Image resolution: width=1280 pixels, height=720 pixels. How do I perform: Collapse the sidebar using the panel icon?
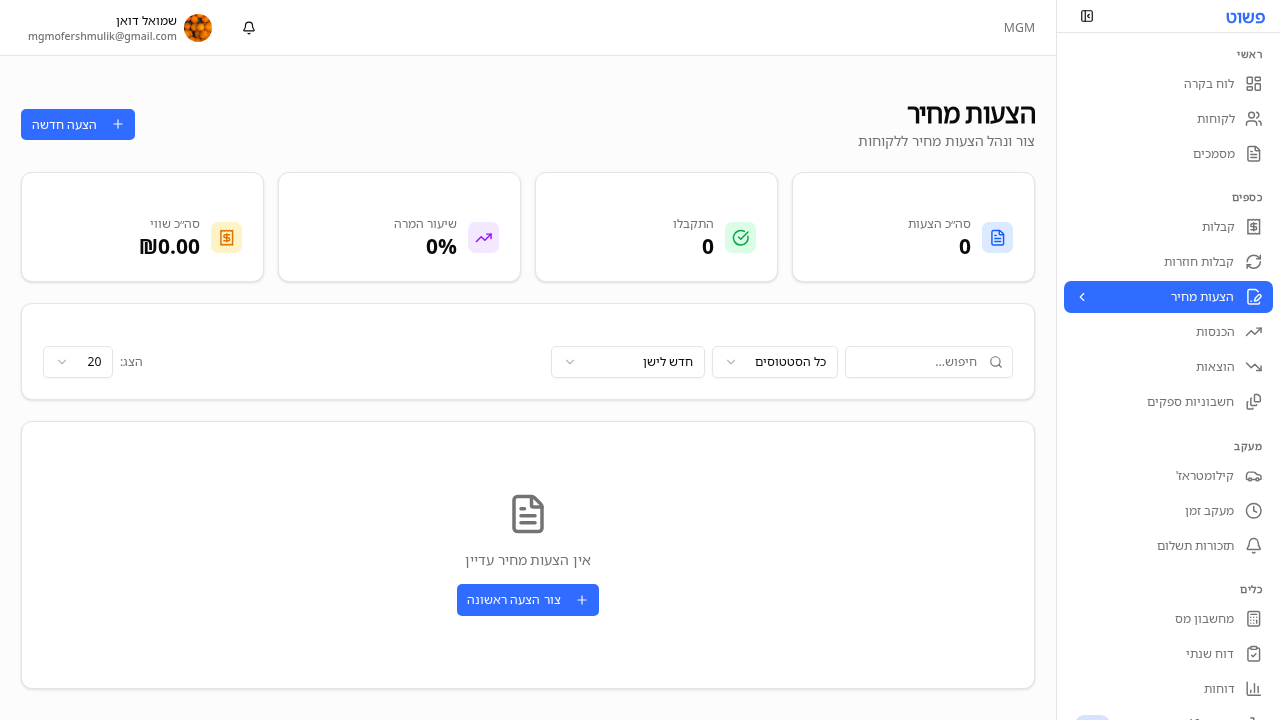[x=1087, y=17]
